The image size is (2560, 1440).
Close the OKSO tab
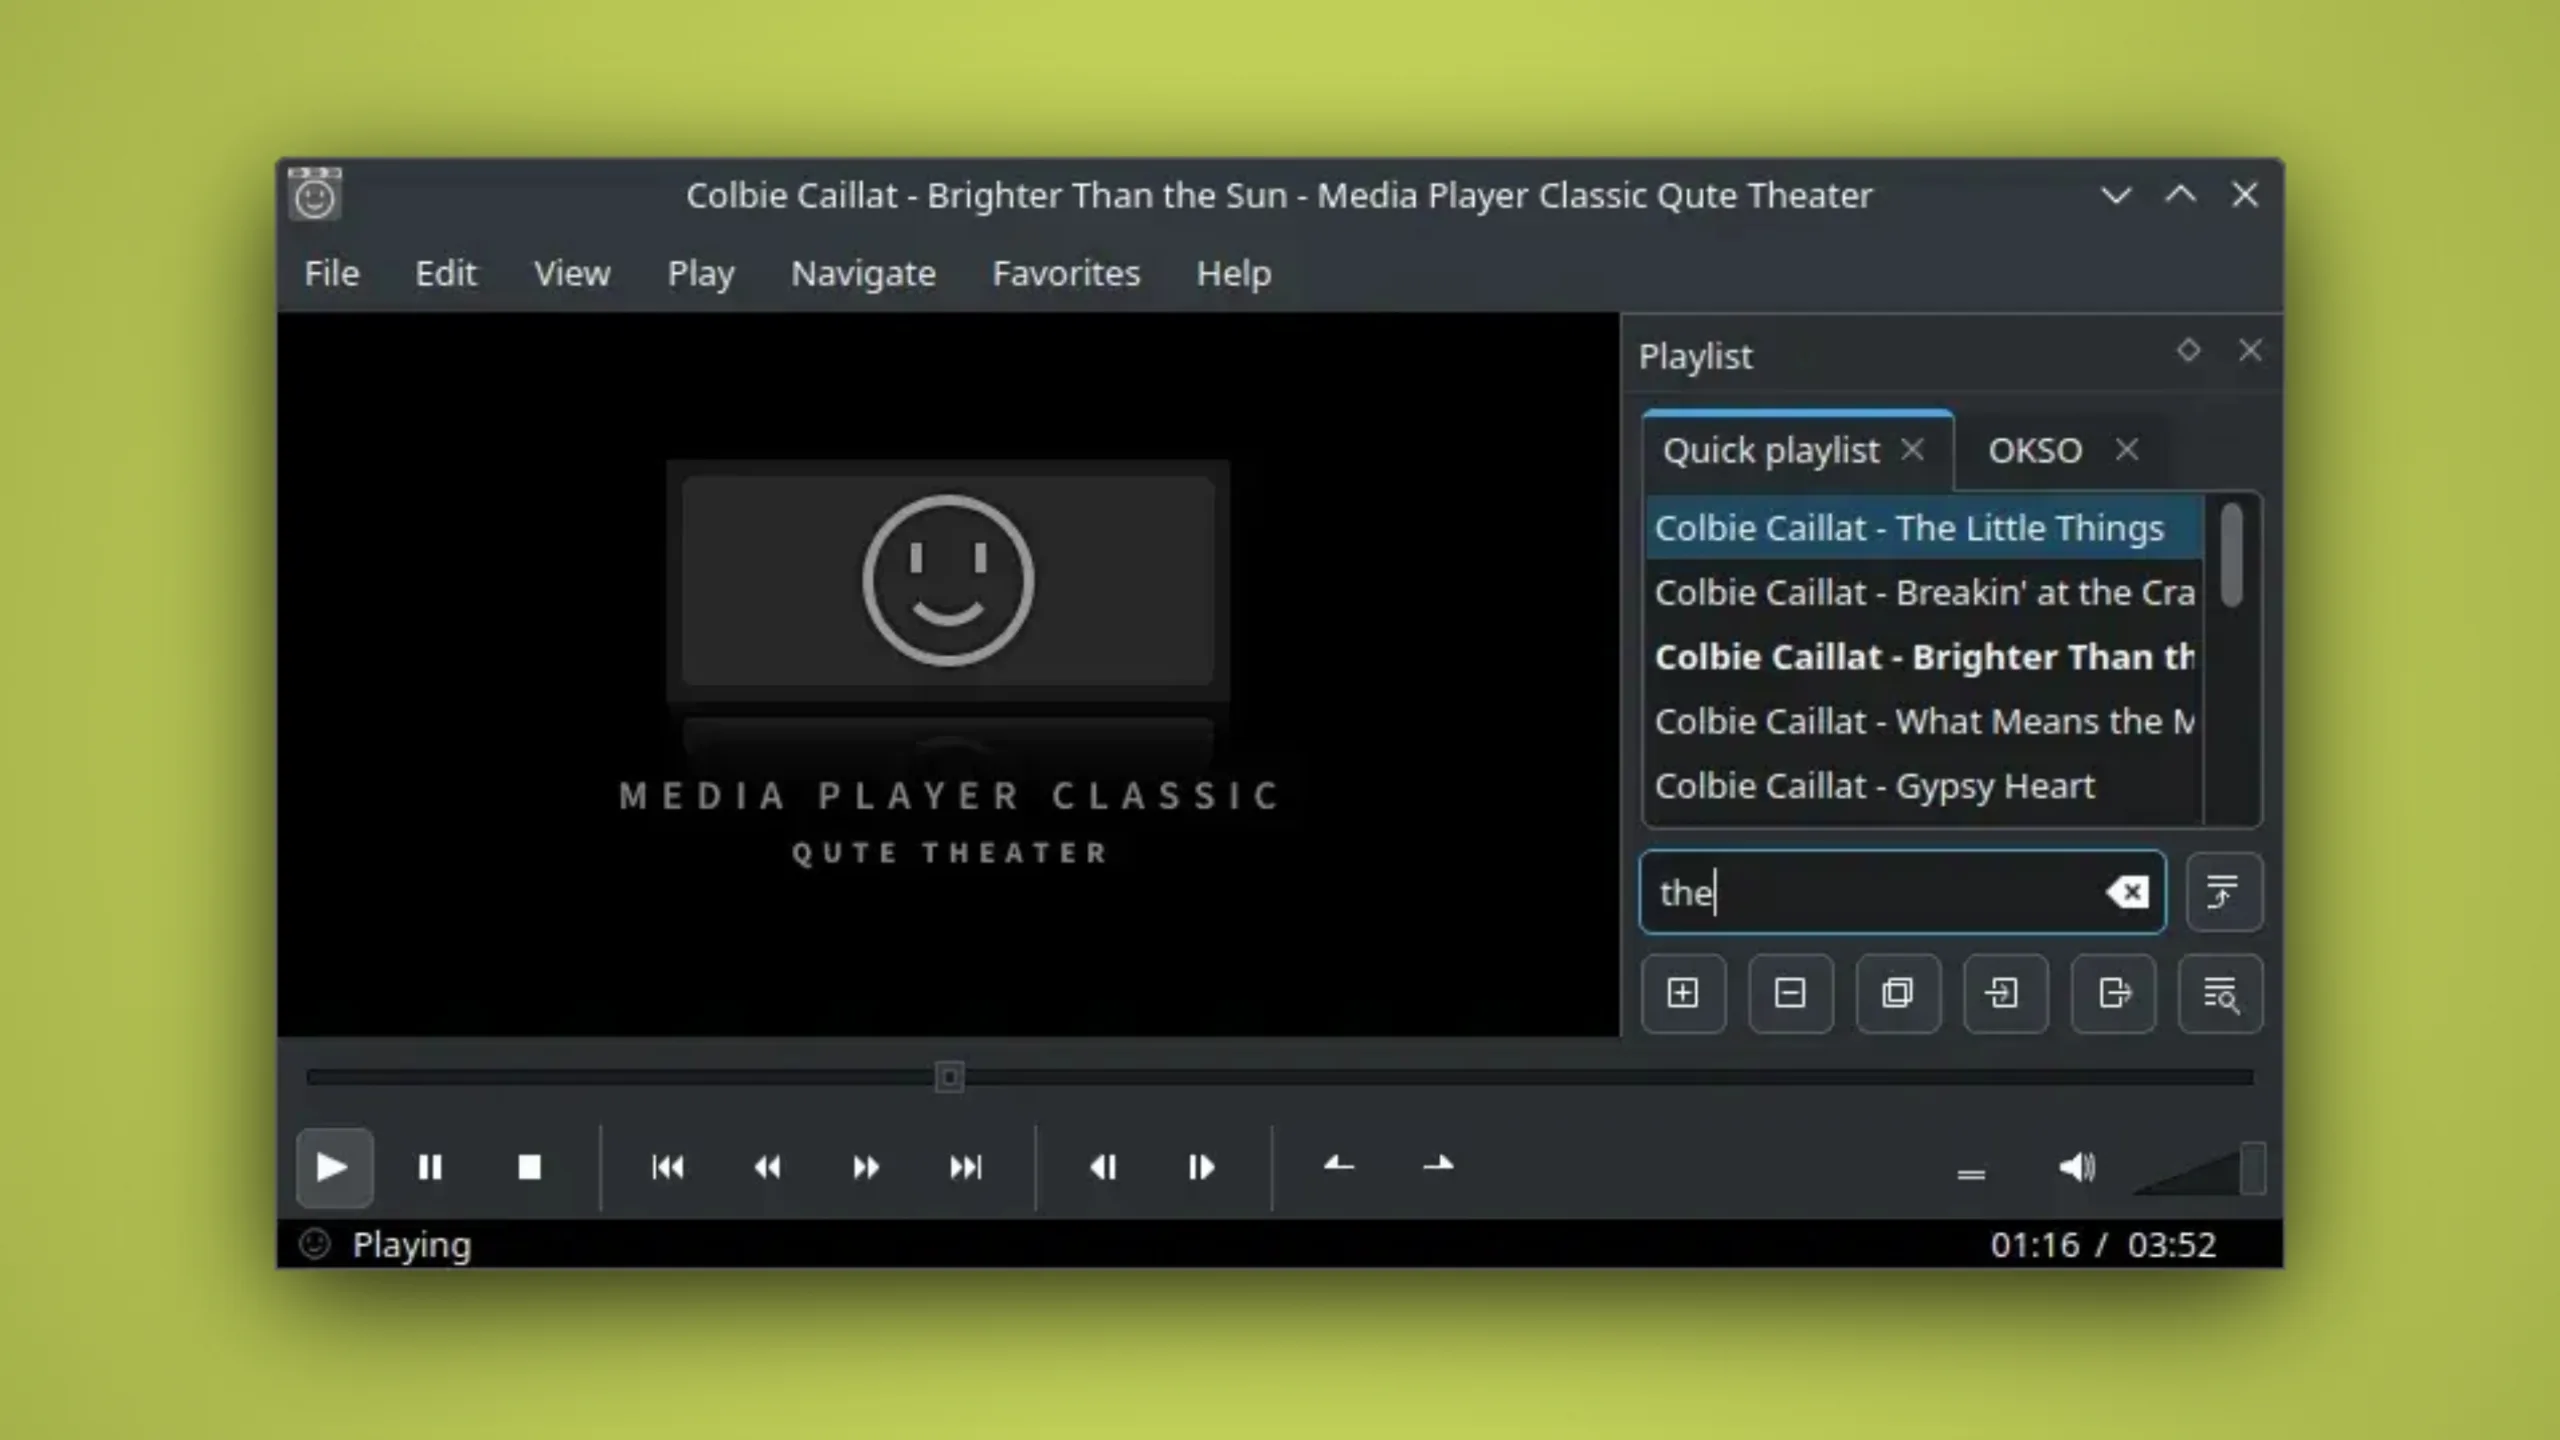pyautogui.click(x=2127, y=450)
